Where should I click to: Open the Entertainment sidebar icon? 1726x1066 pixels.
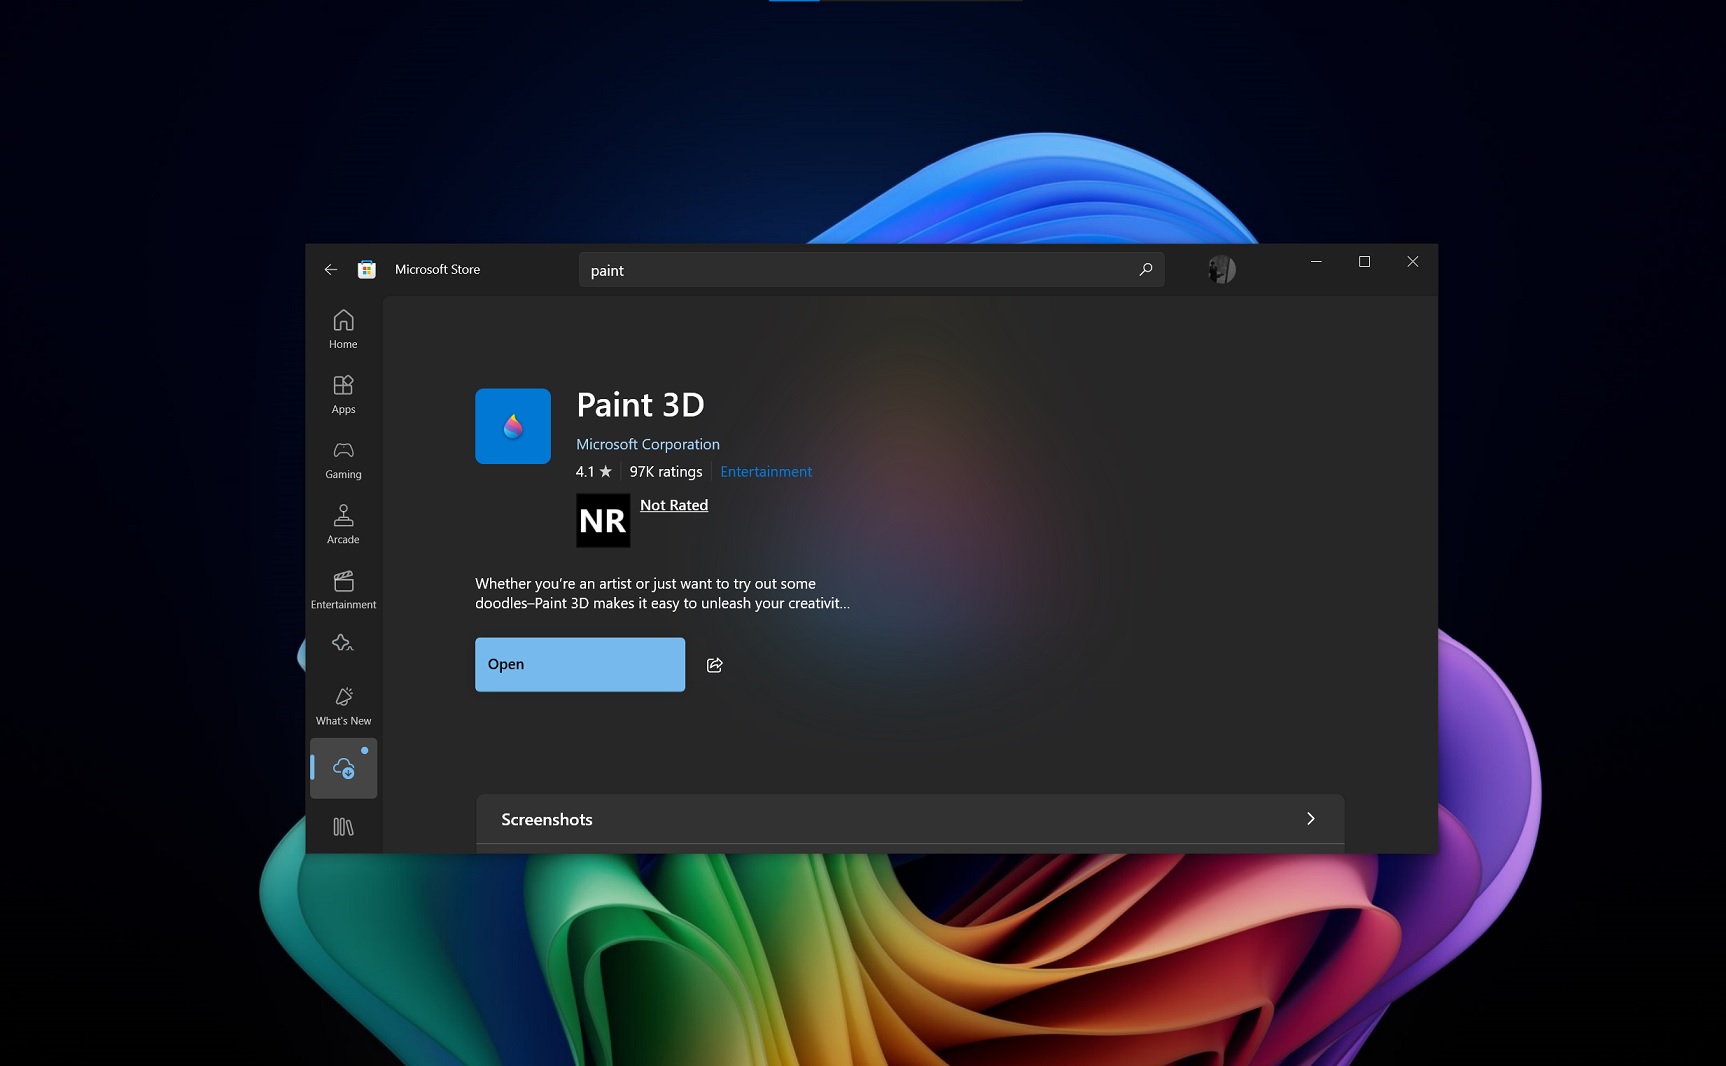pos(343,587)
